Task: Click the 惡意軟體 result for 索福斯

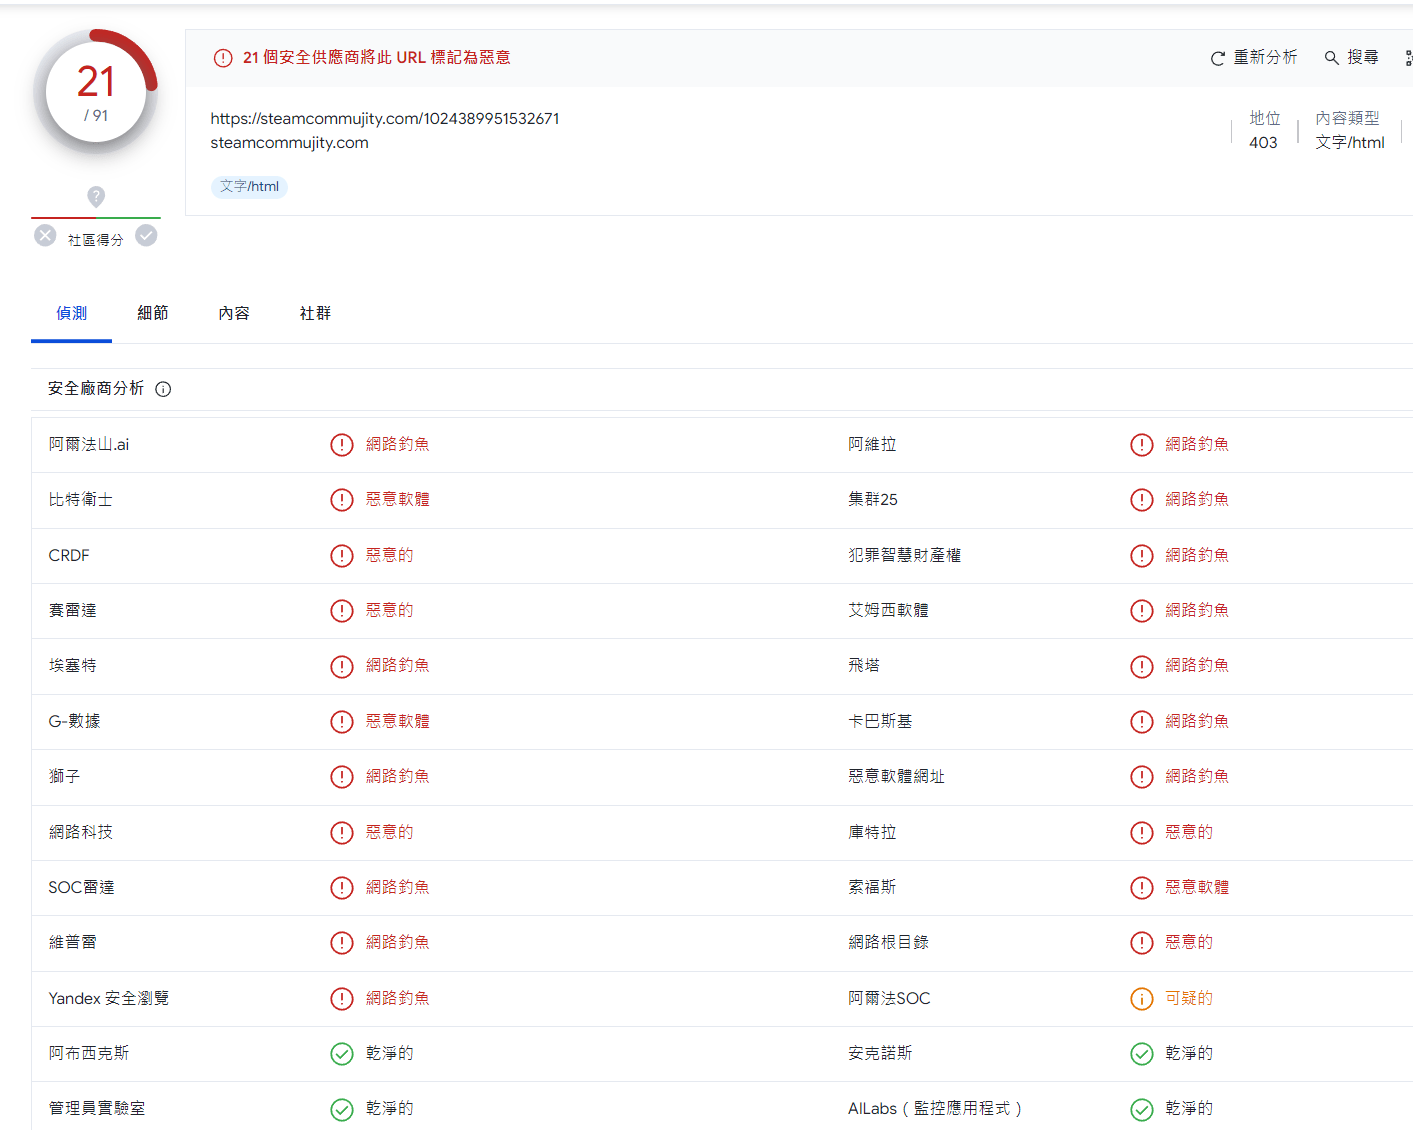Action: pyautogui.click(x=1196, y=887)
